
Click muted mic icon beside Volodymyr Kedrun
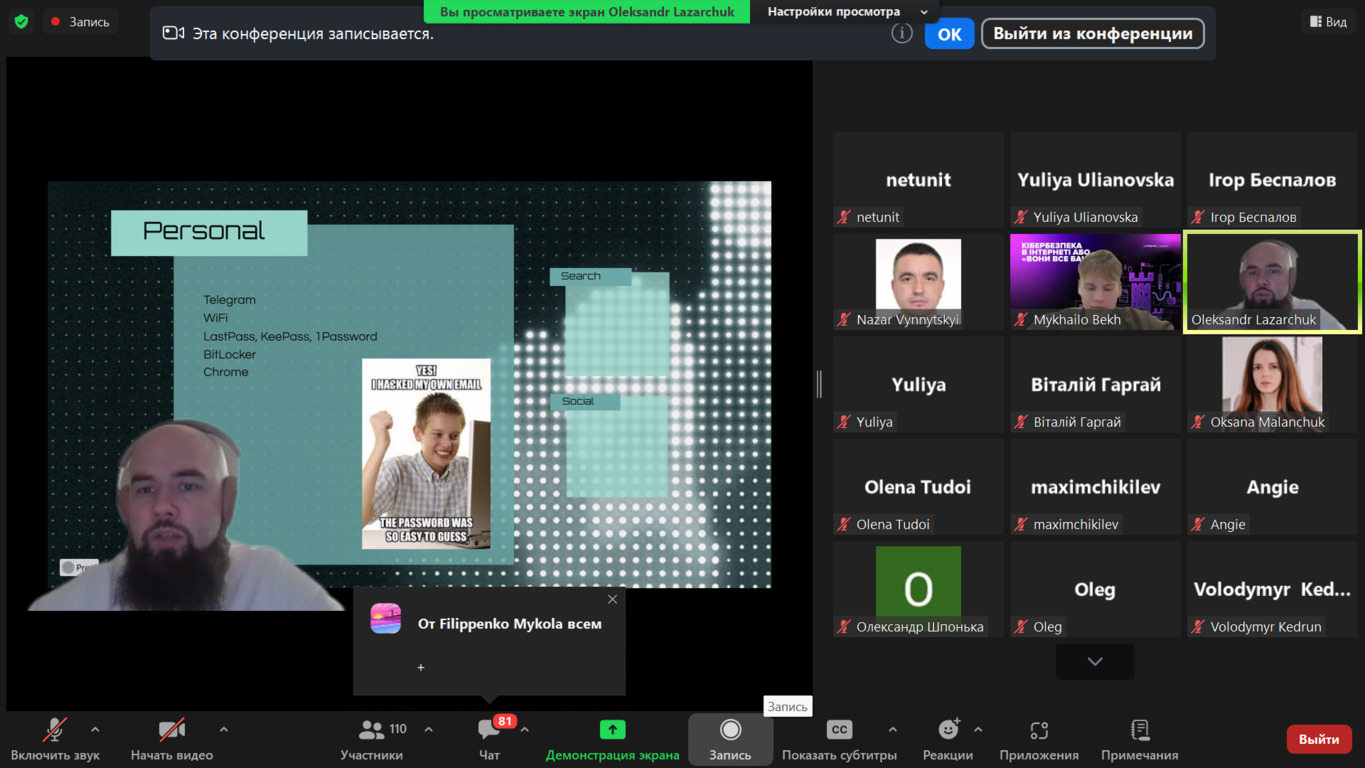[1198, 627]
